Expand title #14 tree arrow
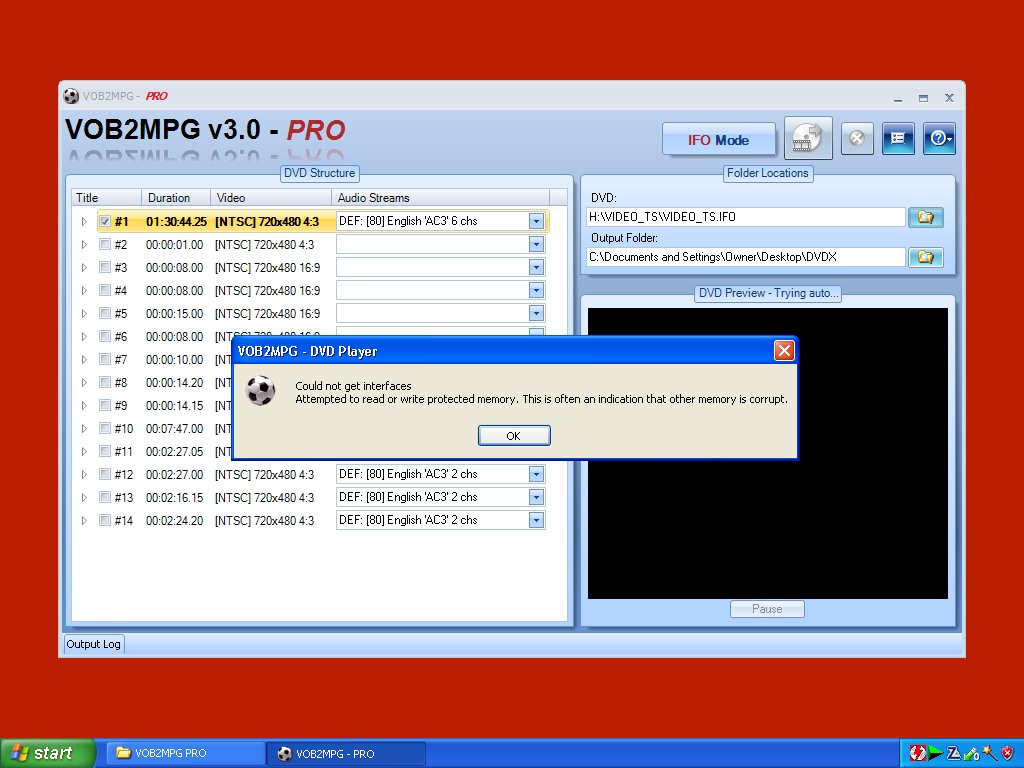1024x768 pixels. pos(84,520)
